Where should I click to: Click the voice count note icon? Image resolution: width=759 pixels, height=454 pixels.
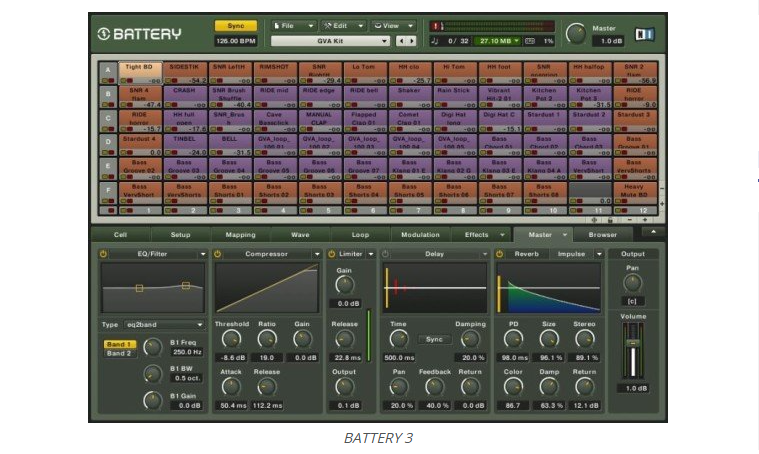tap(435, 41)
